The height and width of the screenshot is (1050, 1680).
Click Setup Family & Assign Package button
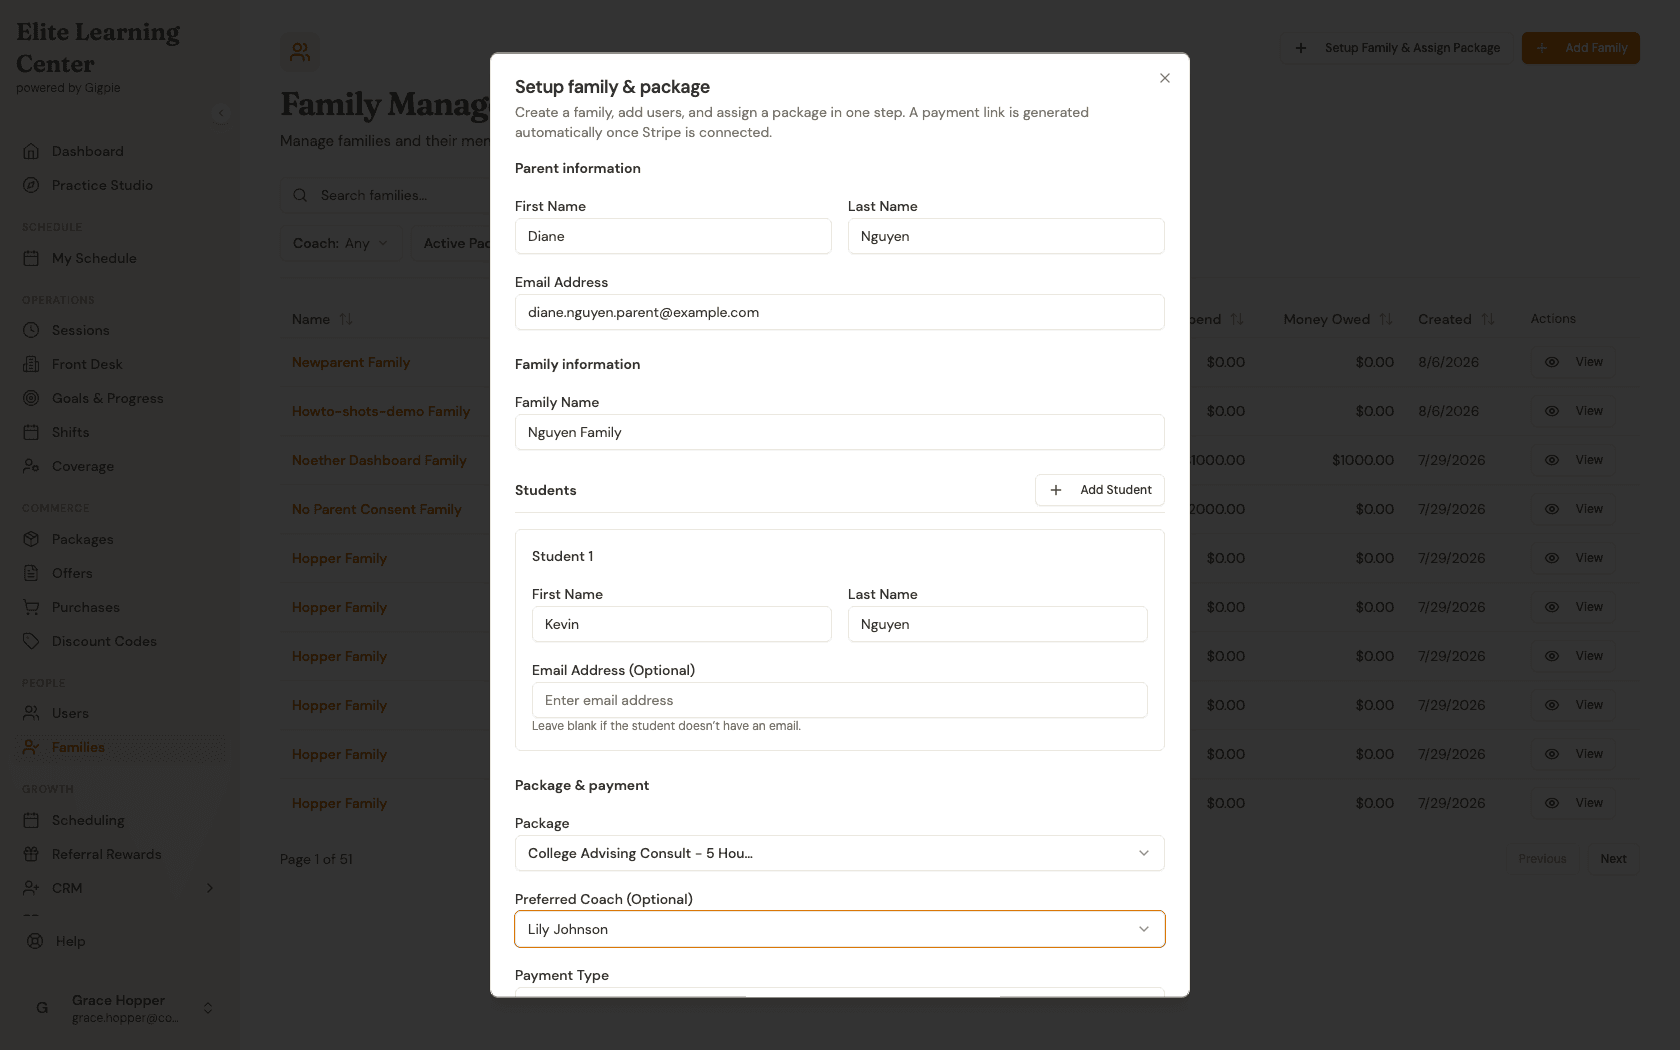[1398, 48]
